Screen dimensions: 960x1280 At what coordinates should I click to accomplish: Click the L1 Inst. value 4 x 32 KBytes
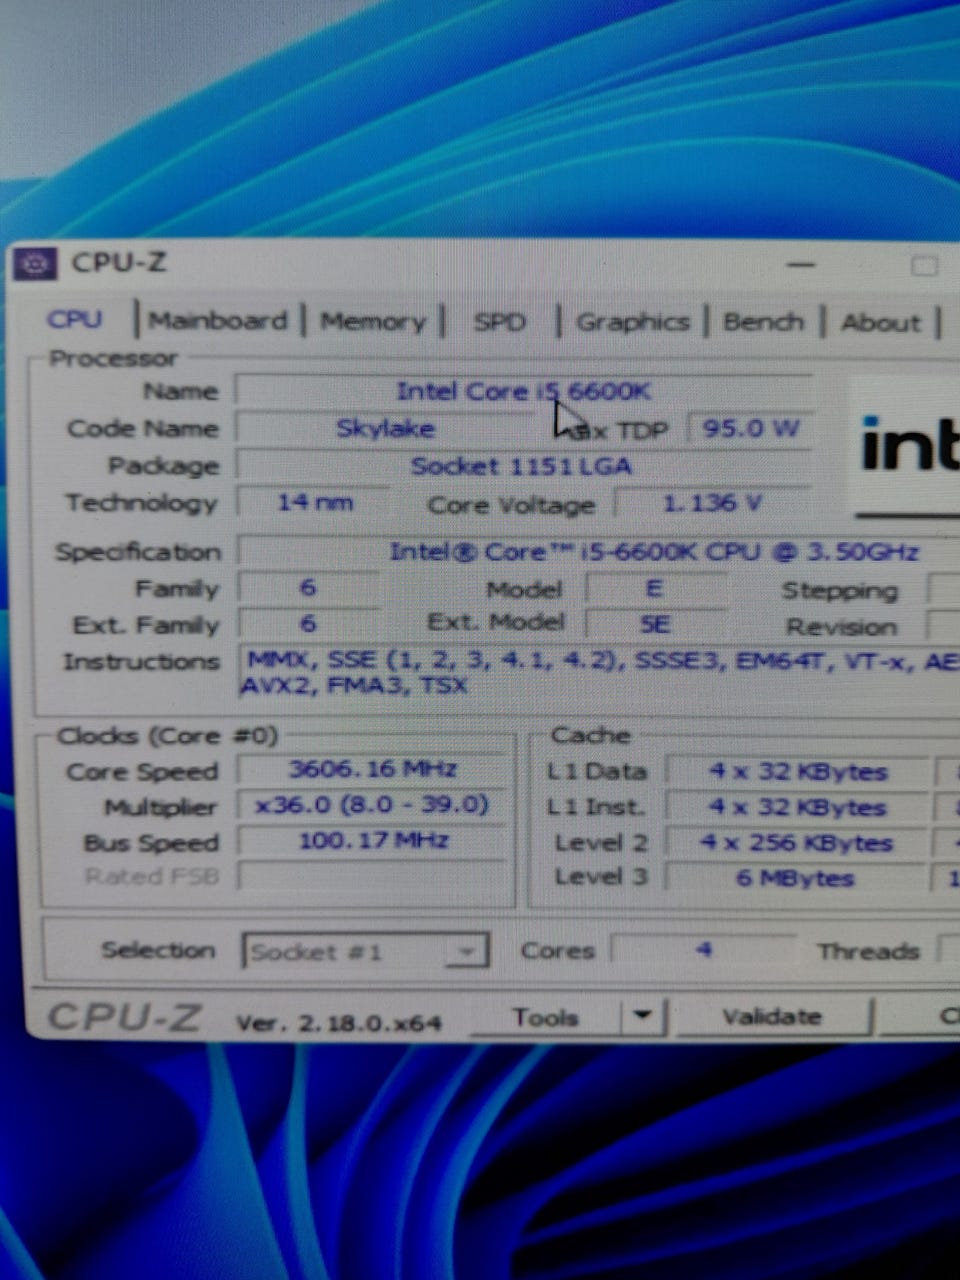[x=797, y=808]
